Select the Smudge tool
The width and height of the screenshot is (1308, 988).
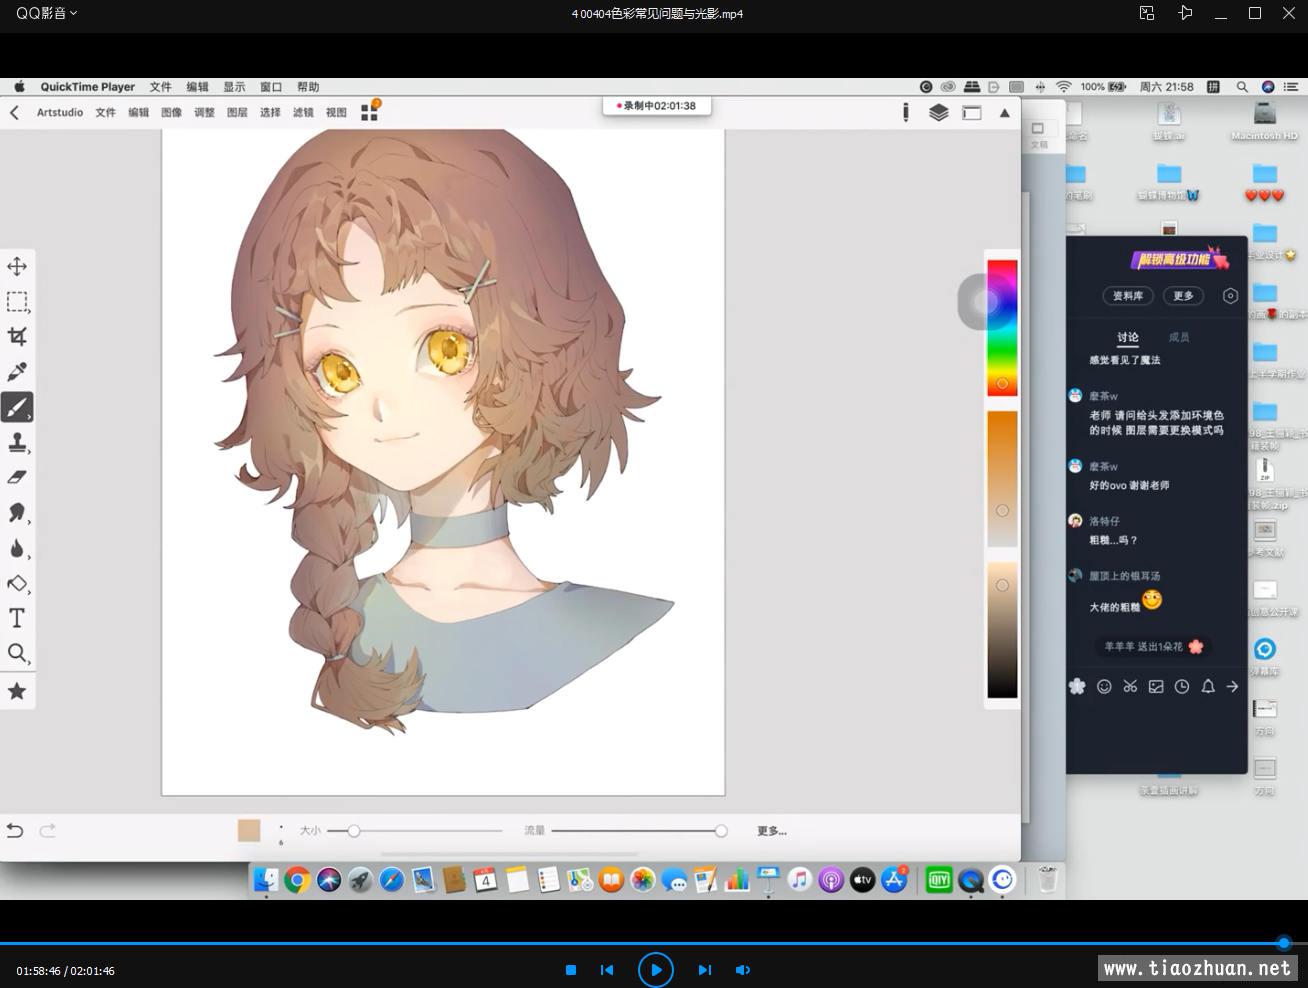[x=17, y=513]
